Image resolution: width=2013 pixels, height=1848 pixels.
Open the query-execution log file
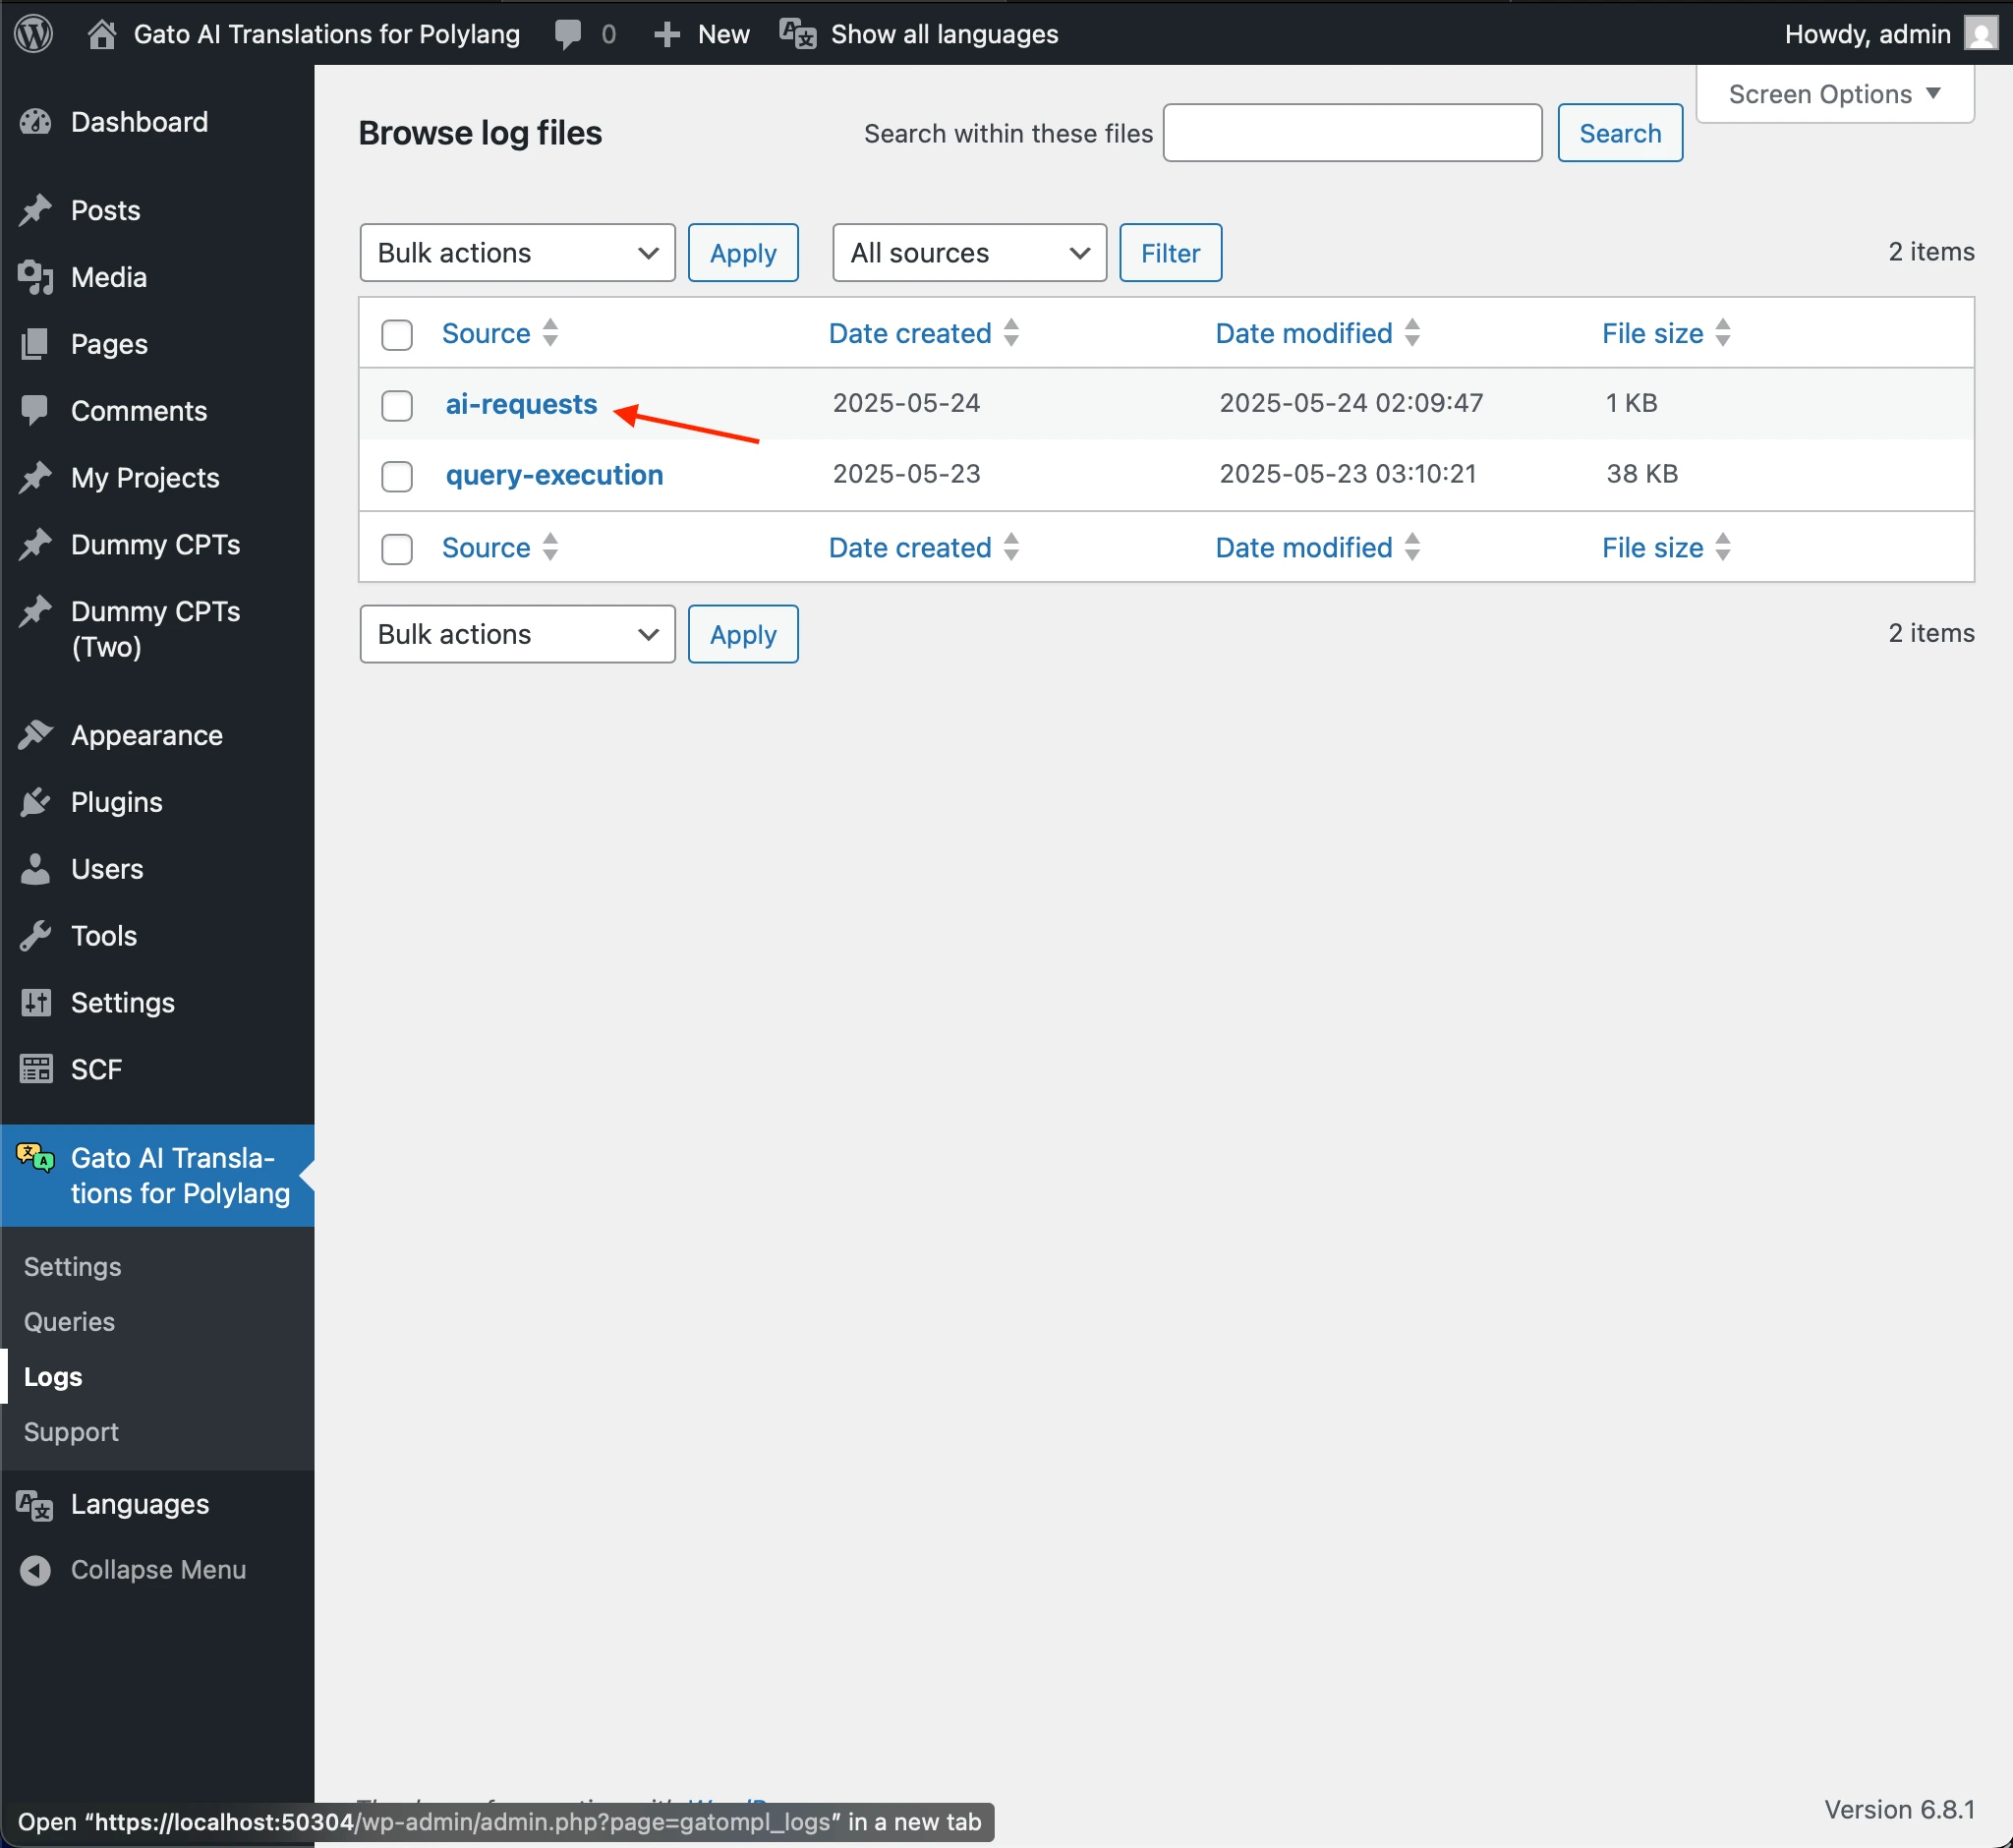pyautogui.click(x=554, y=475)
